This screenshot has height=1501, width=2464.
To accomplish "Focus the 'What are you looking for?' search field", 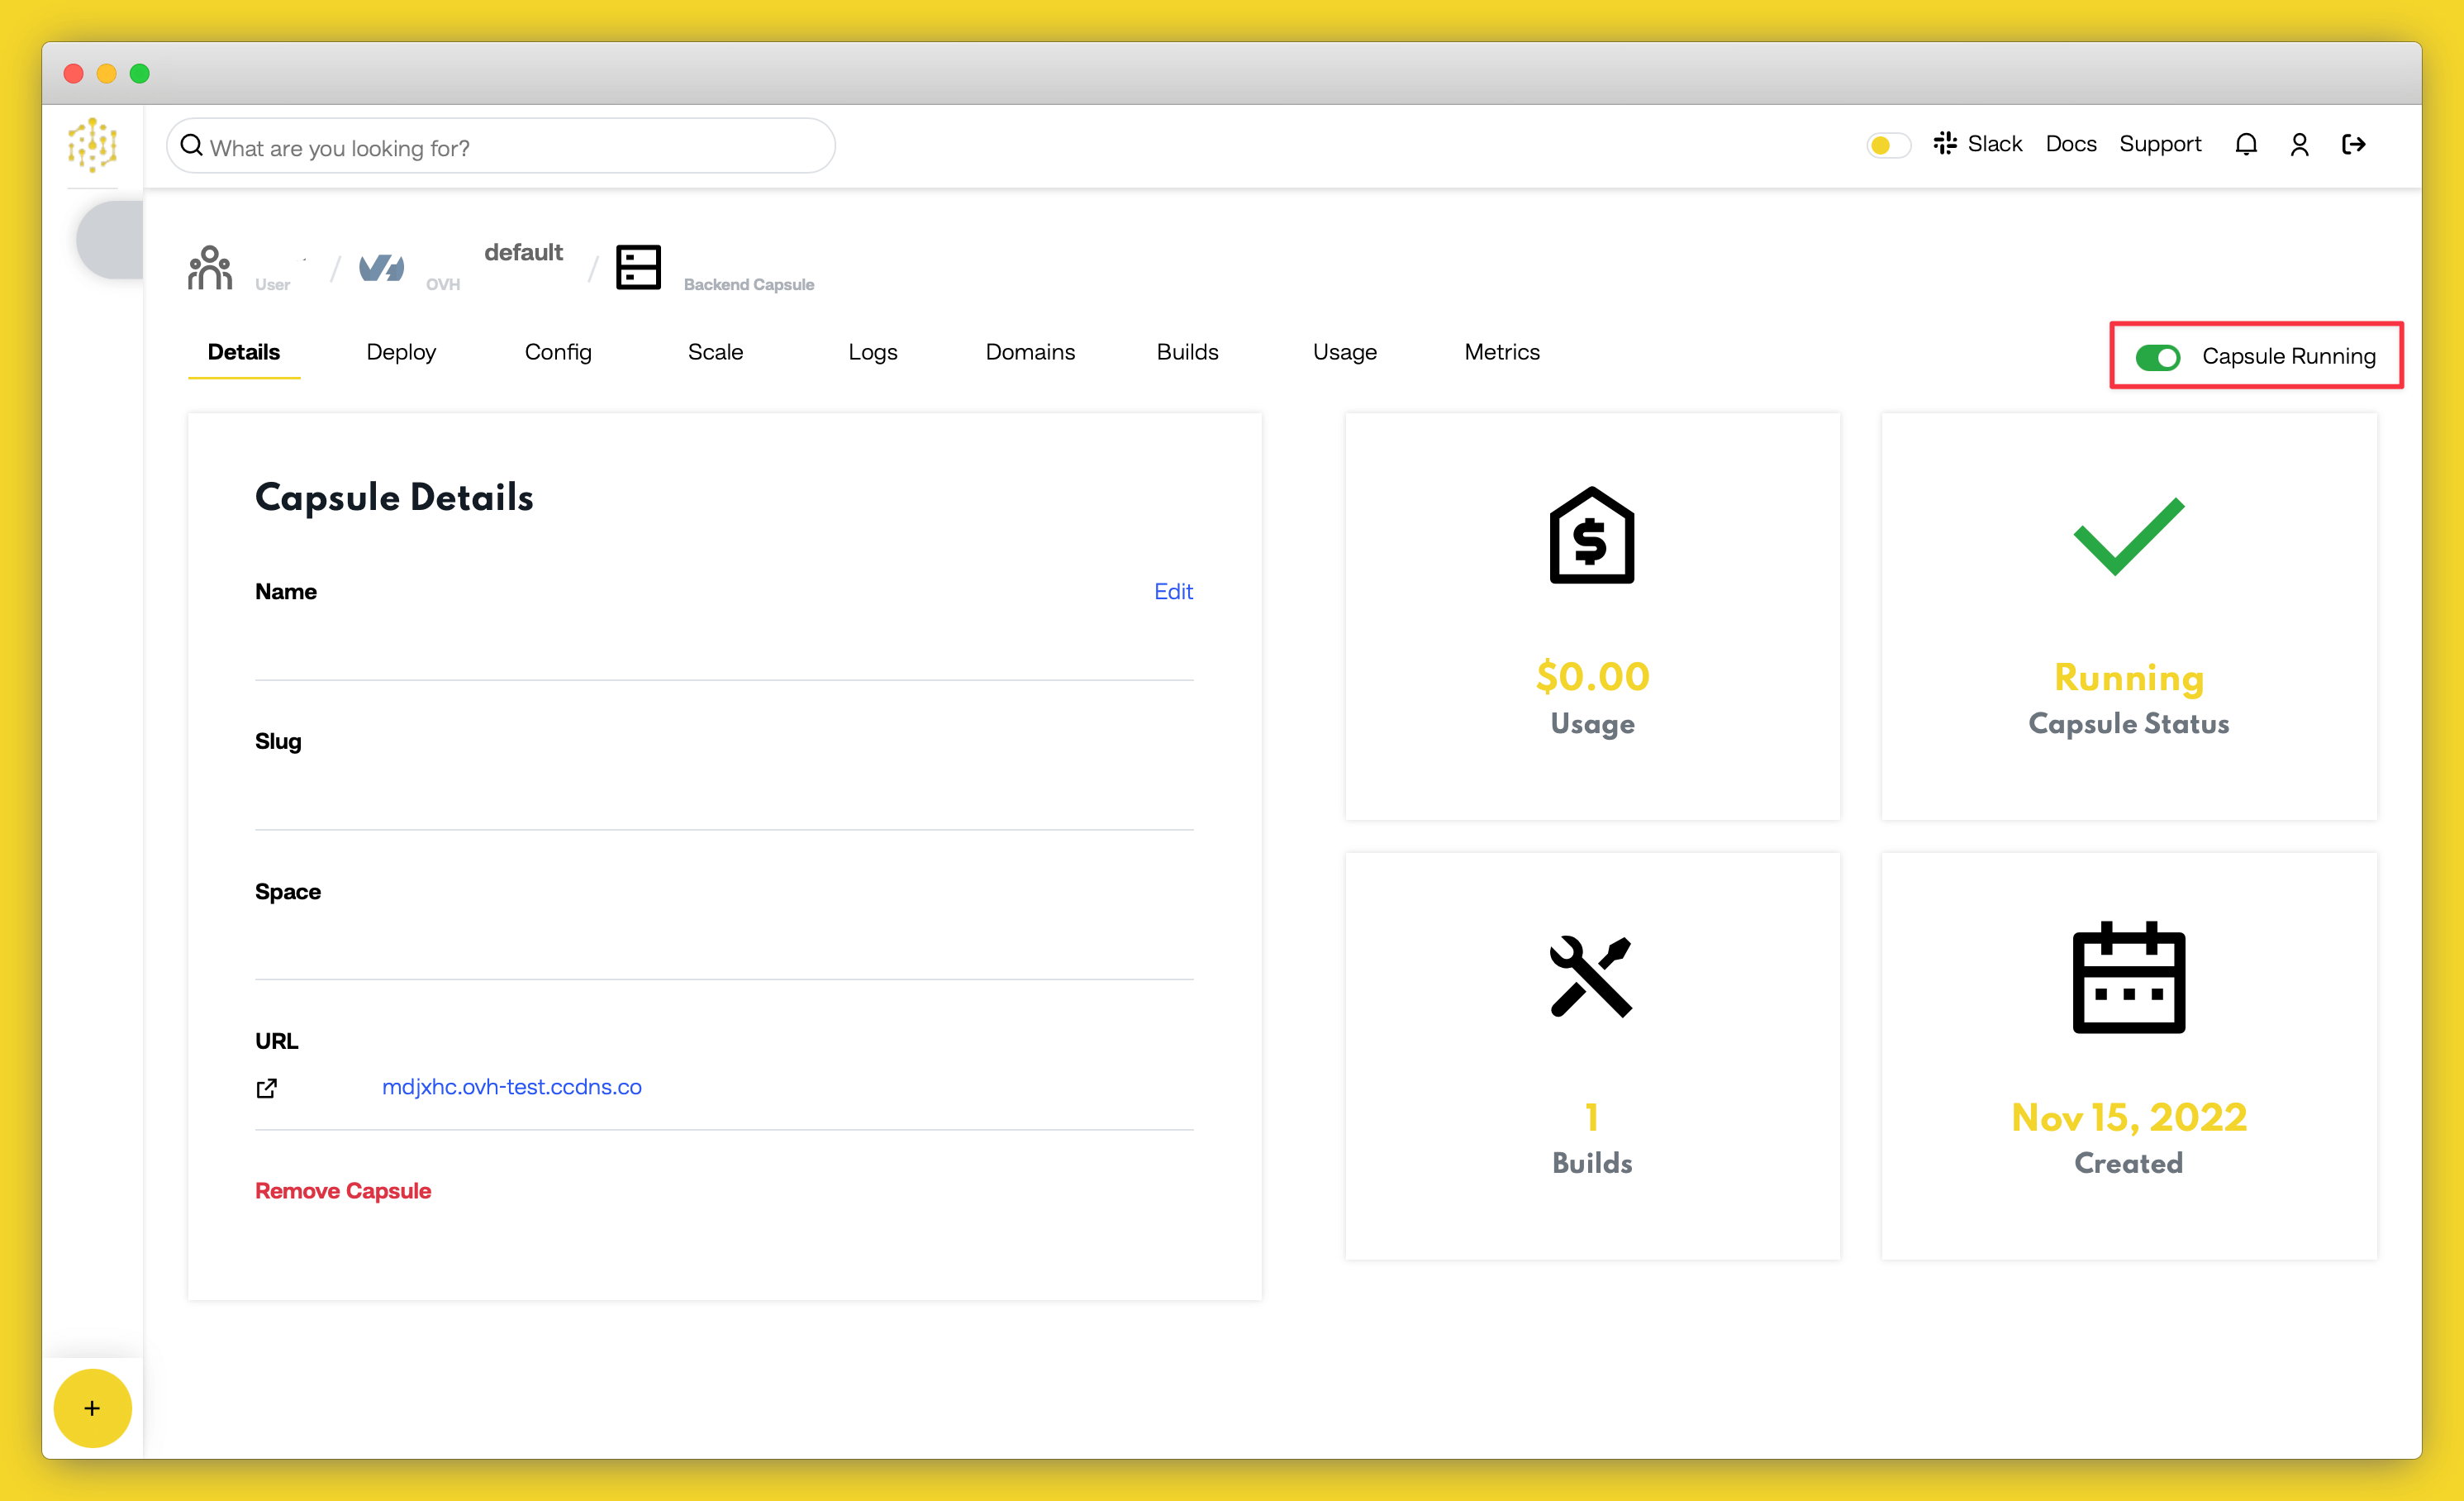I will [501, 146].
